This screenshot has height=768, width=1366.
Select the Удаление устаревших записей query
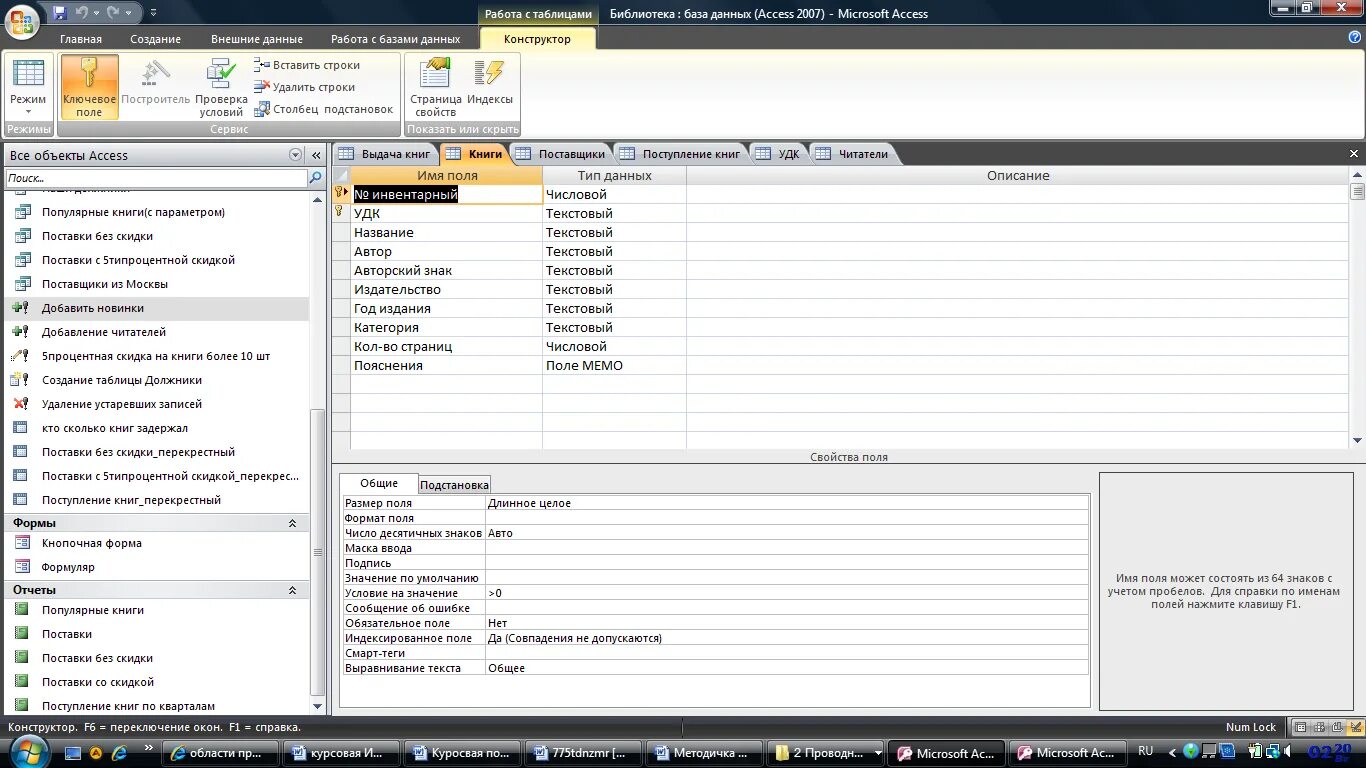[122, 404]
